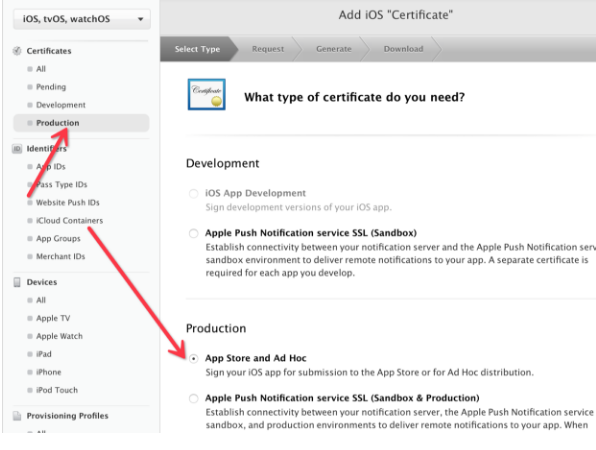Show Development certificates
Screen dimensions: 596x450
(x=61, y=105)
